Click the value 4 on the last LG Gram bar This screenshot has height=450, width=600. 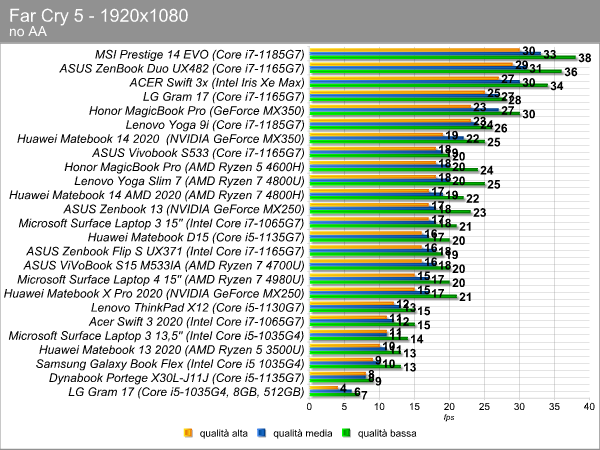(343, 388)
